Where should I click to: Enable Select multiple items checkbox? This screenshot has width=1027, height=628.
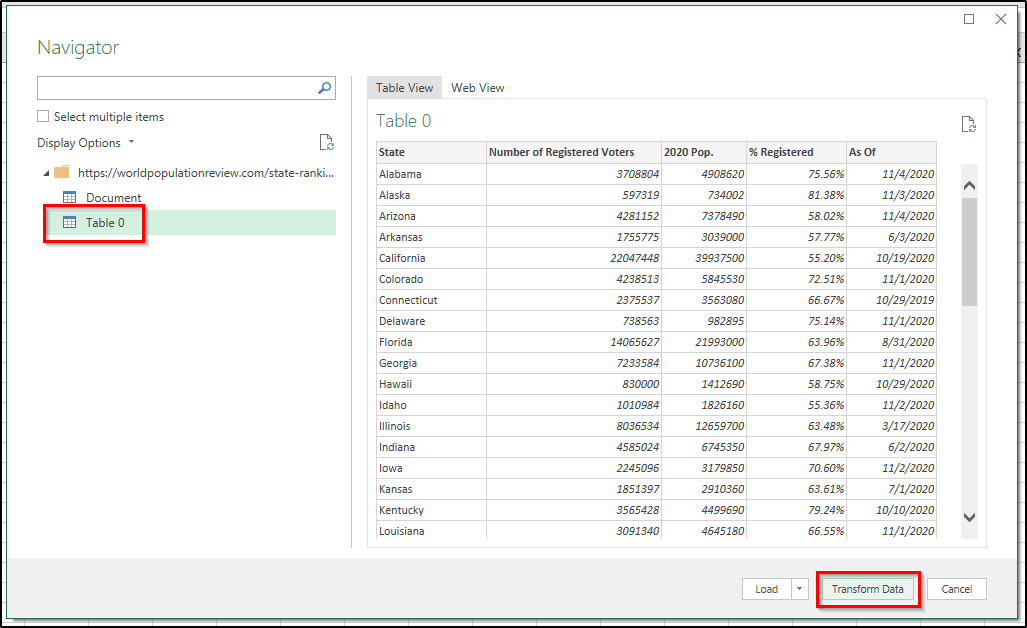click(43, 117)
